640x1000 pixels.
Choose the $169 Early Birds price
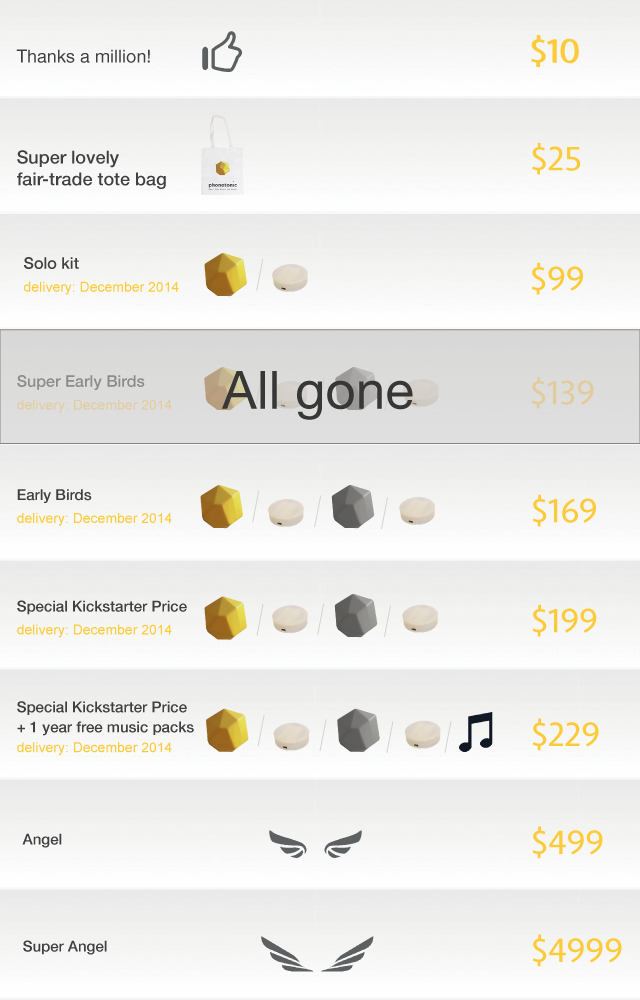click(x=564, y=510)
